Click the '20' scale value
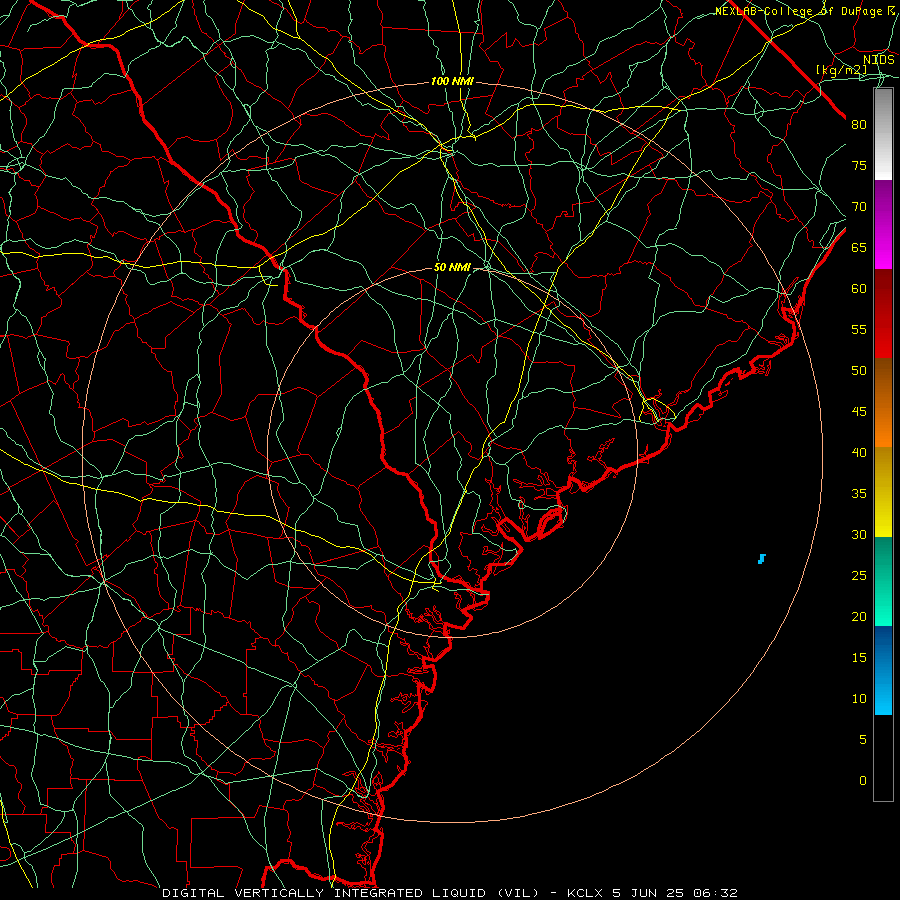This screenshot has width=900, height=900. click(859, 616)
